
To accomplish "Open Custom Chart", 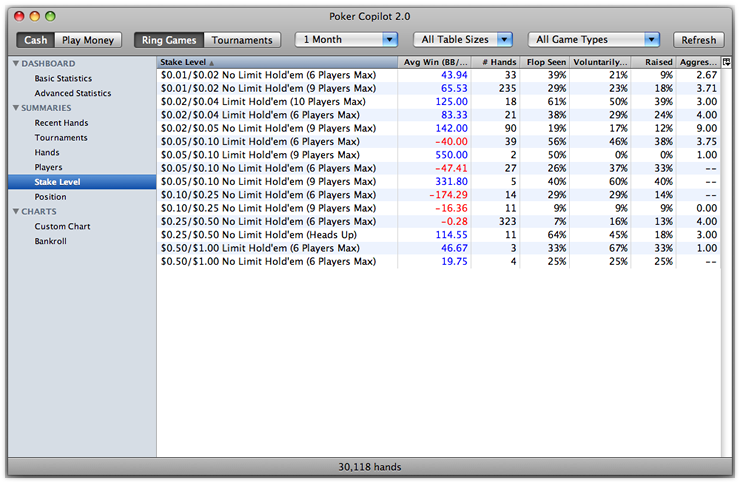I will (x=62, y=226).
